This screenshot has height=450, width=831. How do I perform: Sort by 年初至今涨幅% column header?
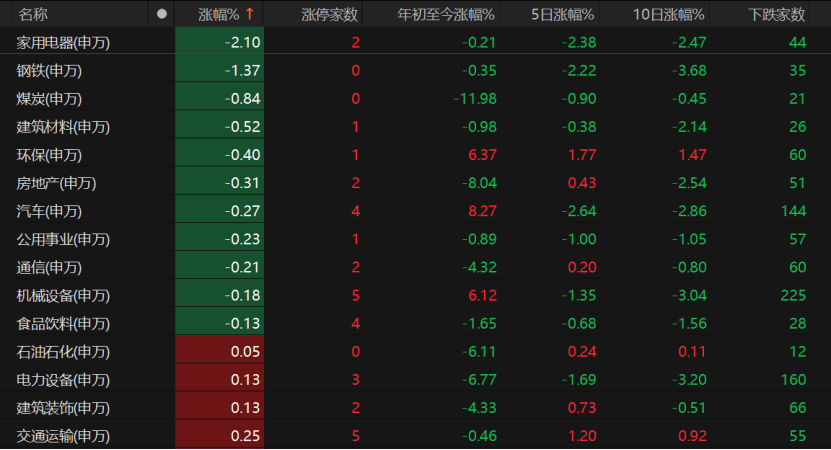[446, 14]
